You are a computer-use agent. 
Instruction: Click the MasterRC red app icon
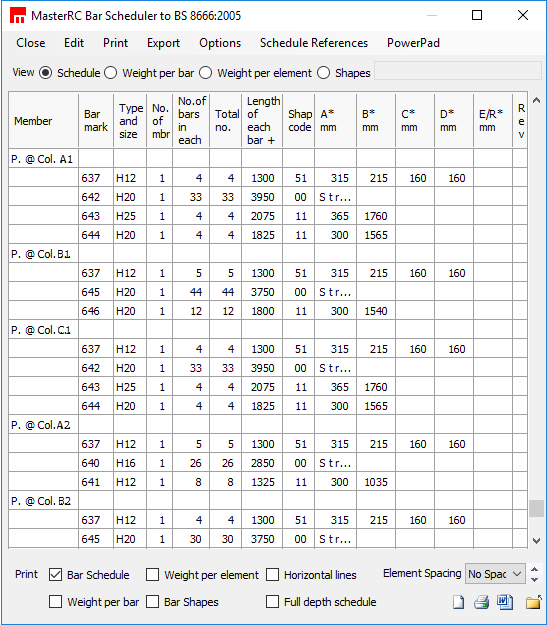coord(18,16)
